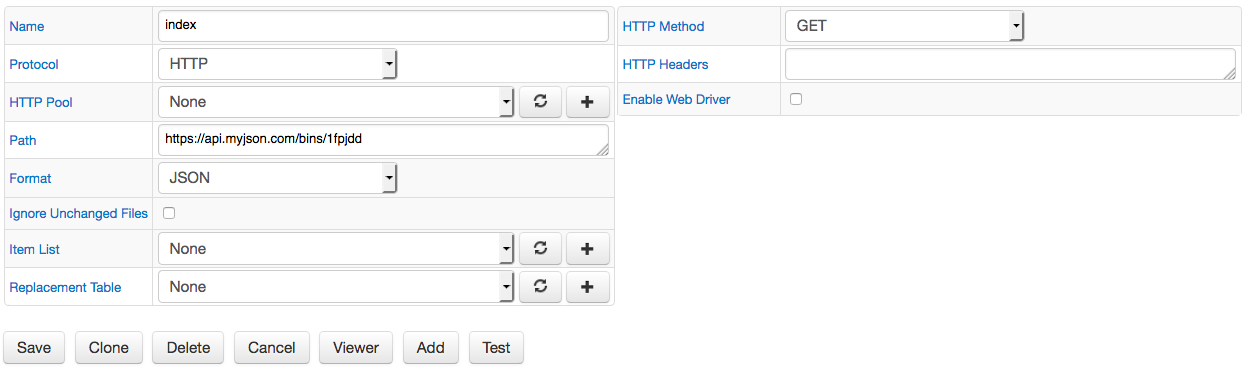Image resolution: width=1246 pixels, height=371 pixels.
Task: Clone the current configuration
Action: (x=109, y=348)
